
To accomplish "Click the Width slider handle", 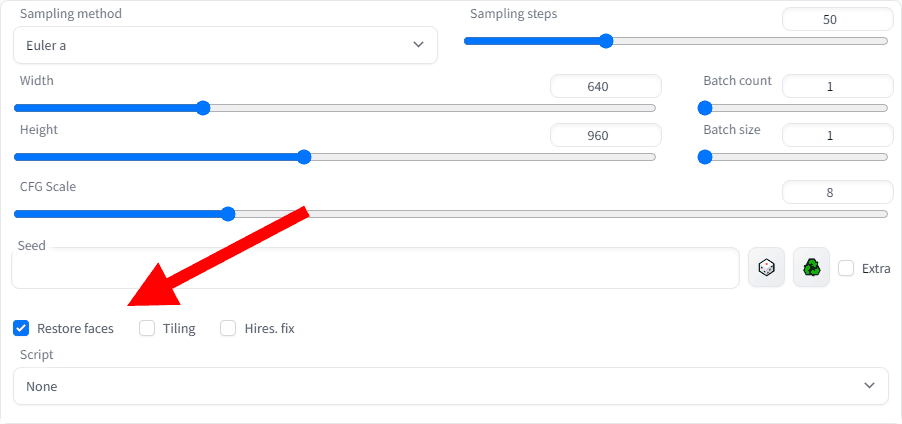I will pos(202,108).
